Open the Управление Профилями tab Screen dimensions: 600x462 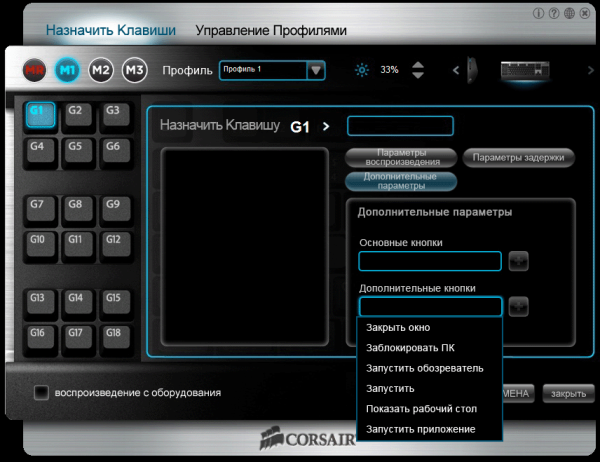pyautogui.click(x=271, y=30)
